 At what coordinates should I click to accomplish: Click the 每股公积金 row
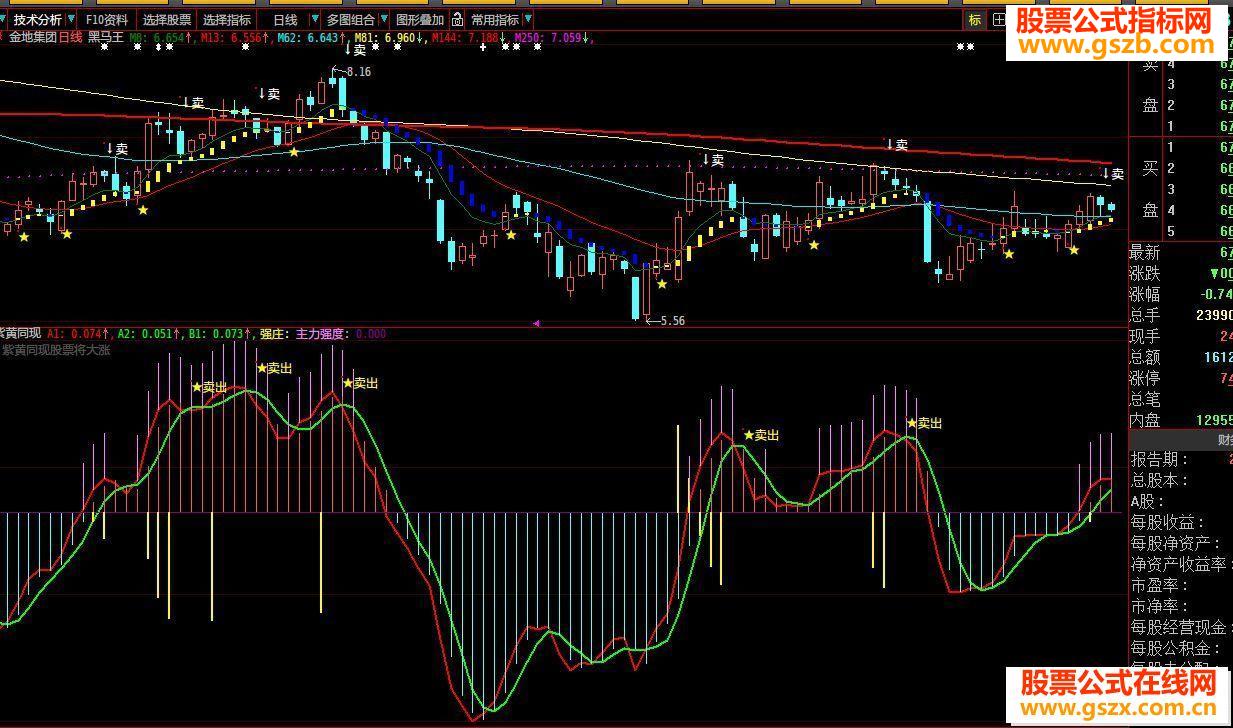click(x=1181, y=648)
